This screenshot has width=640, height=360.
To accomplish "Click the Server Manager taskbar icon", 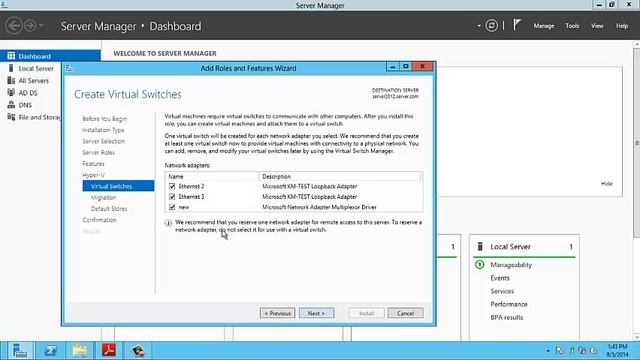I will click(19, 351).
